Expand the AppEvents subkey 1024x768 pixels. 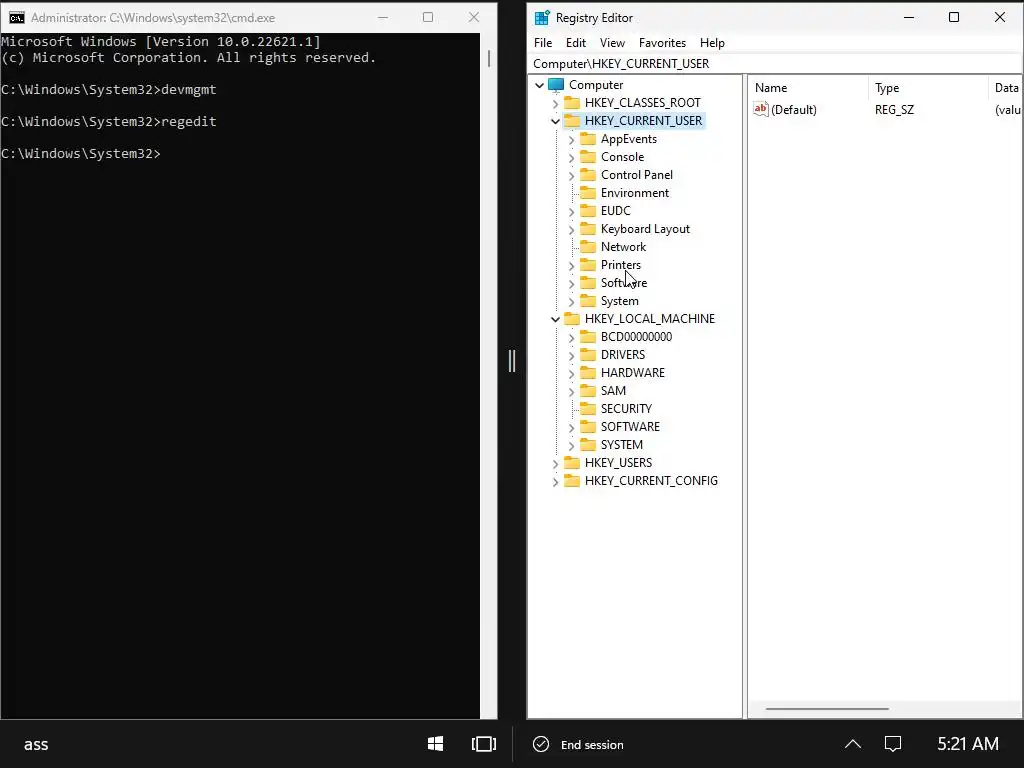click(x=571, y=139)
